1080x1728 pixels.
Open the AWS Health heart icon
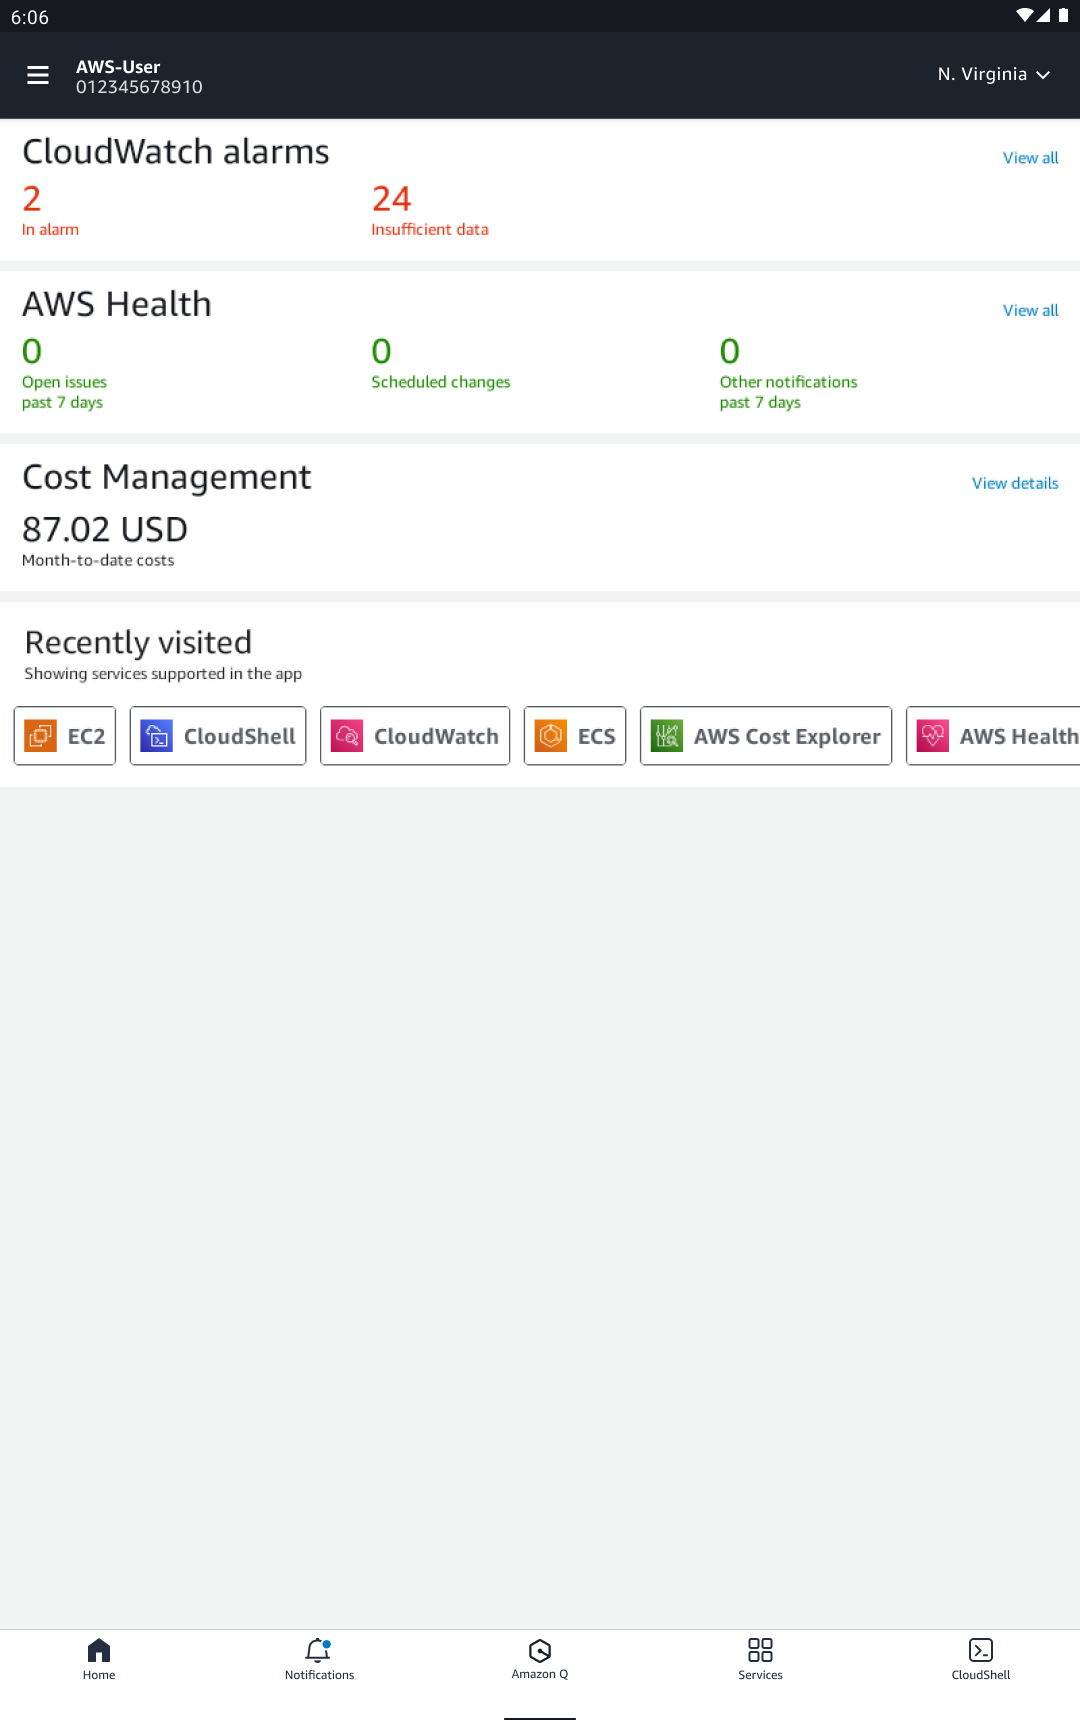coord(933,736)
